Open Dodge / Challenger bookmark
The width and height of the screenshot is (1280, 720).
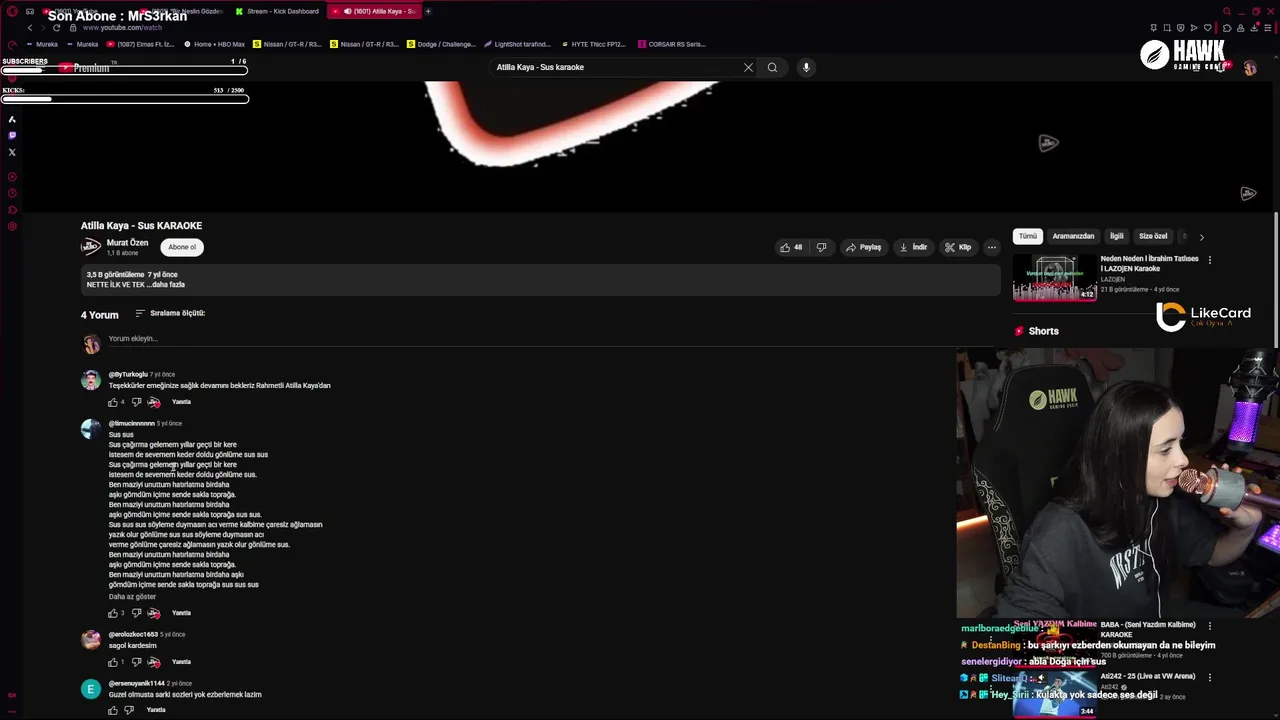[441, 44]
